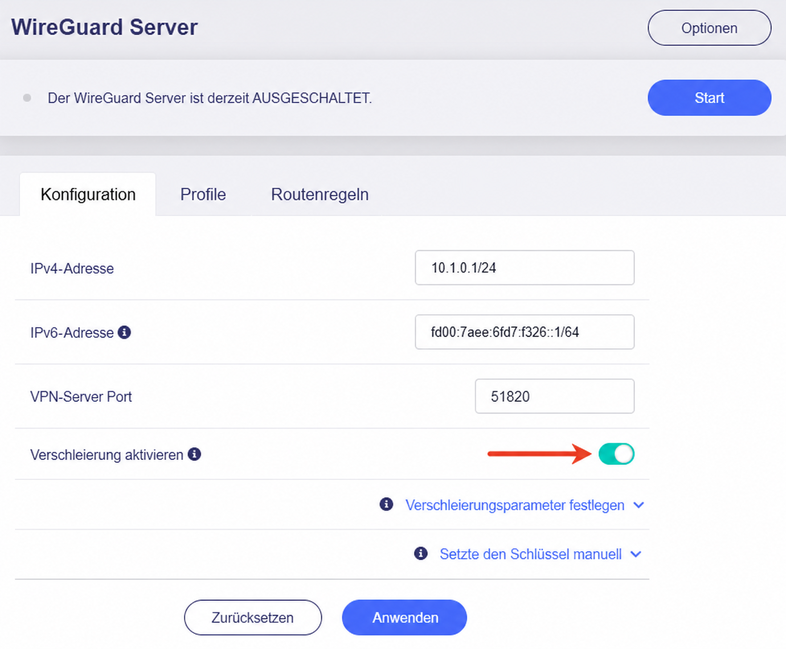Click the WireGuard Server heading
Image resolution: width=786 pixels, height=649 pixels.
tap(104, 27)
